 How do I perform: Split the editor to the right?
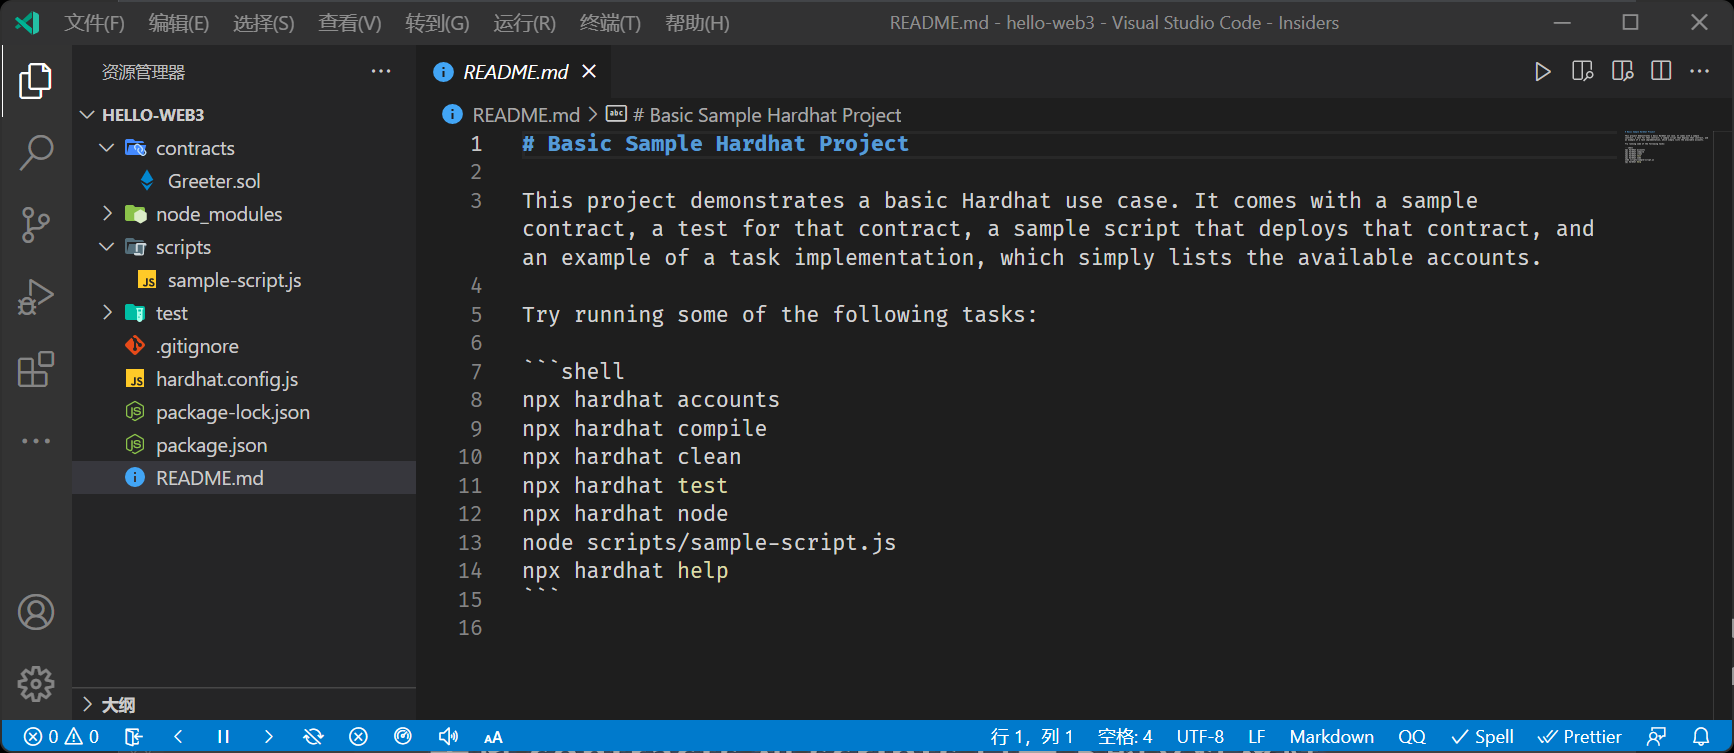[1661, 71]
